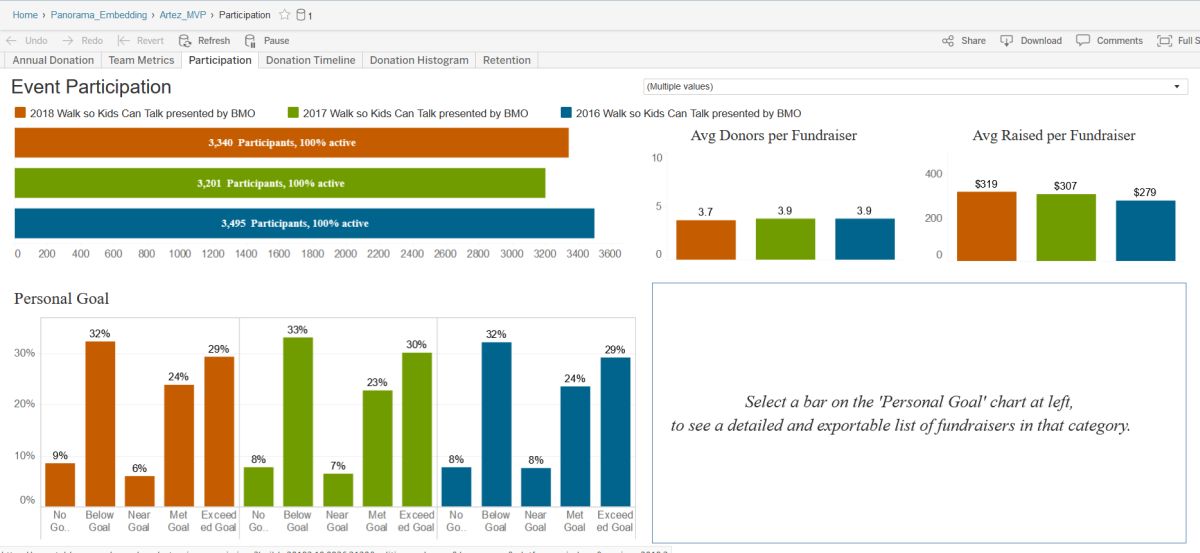
Task: Select the blue 24% Met Goal bar
Action: point(576,447)
